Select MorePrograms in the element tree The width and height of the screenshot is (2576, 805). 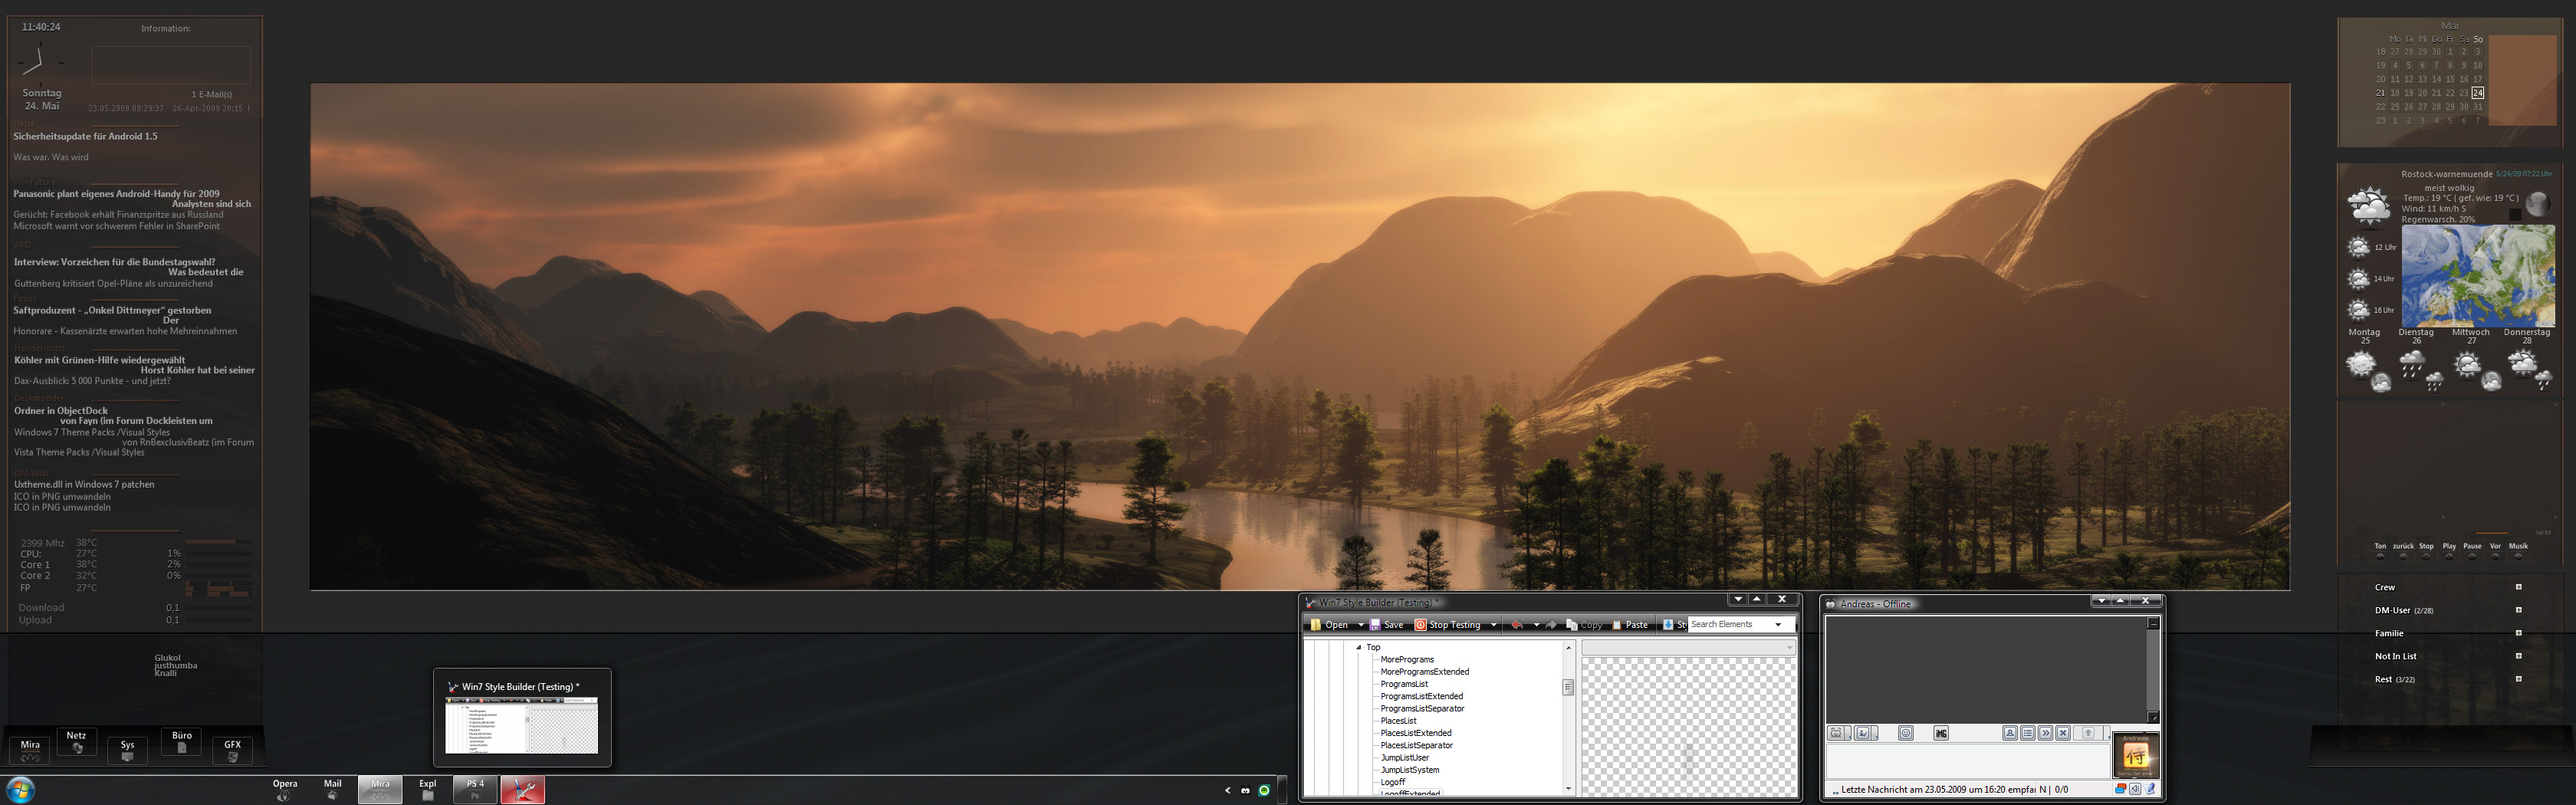[1407, 660]
